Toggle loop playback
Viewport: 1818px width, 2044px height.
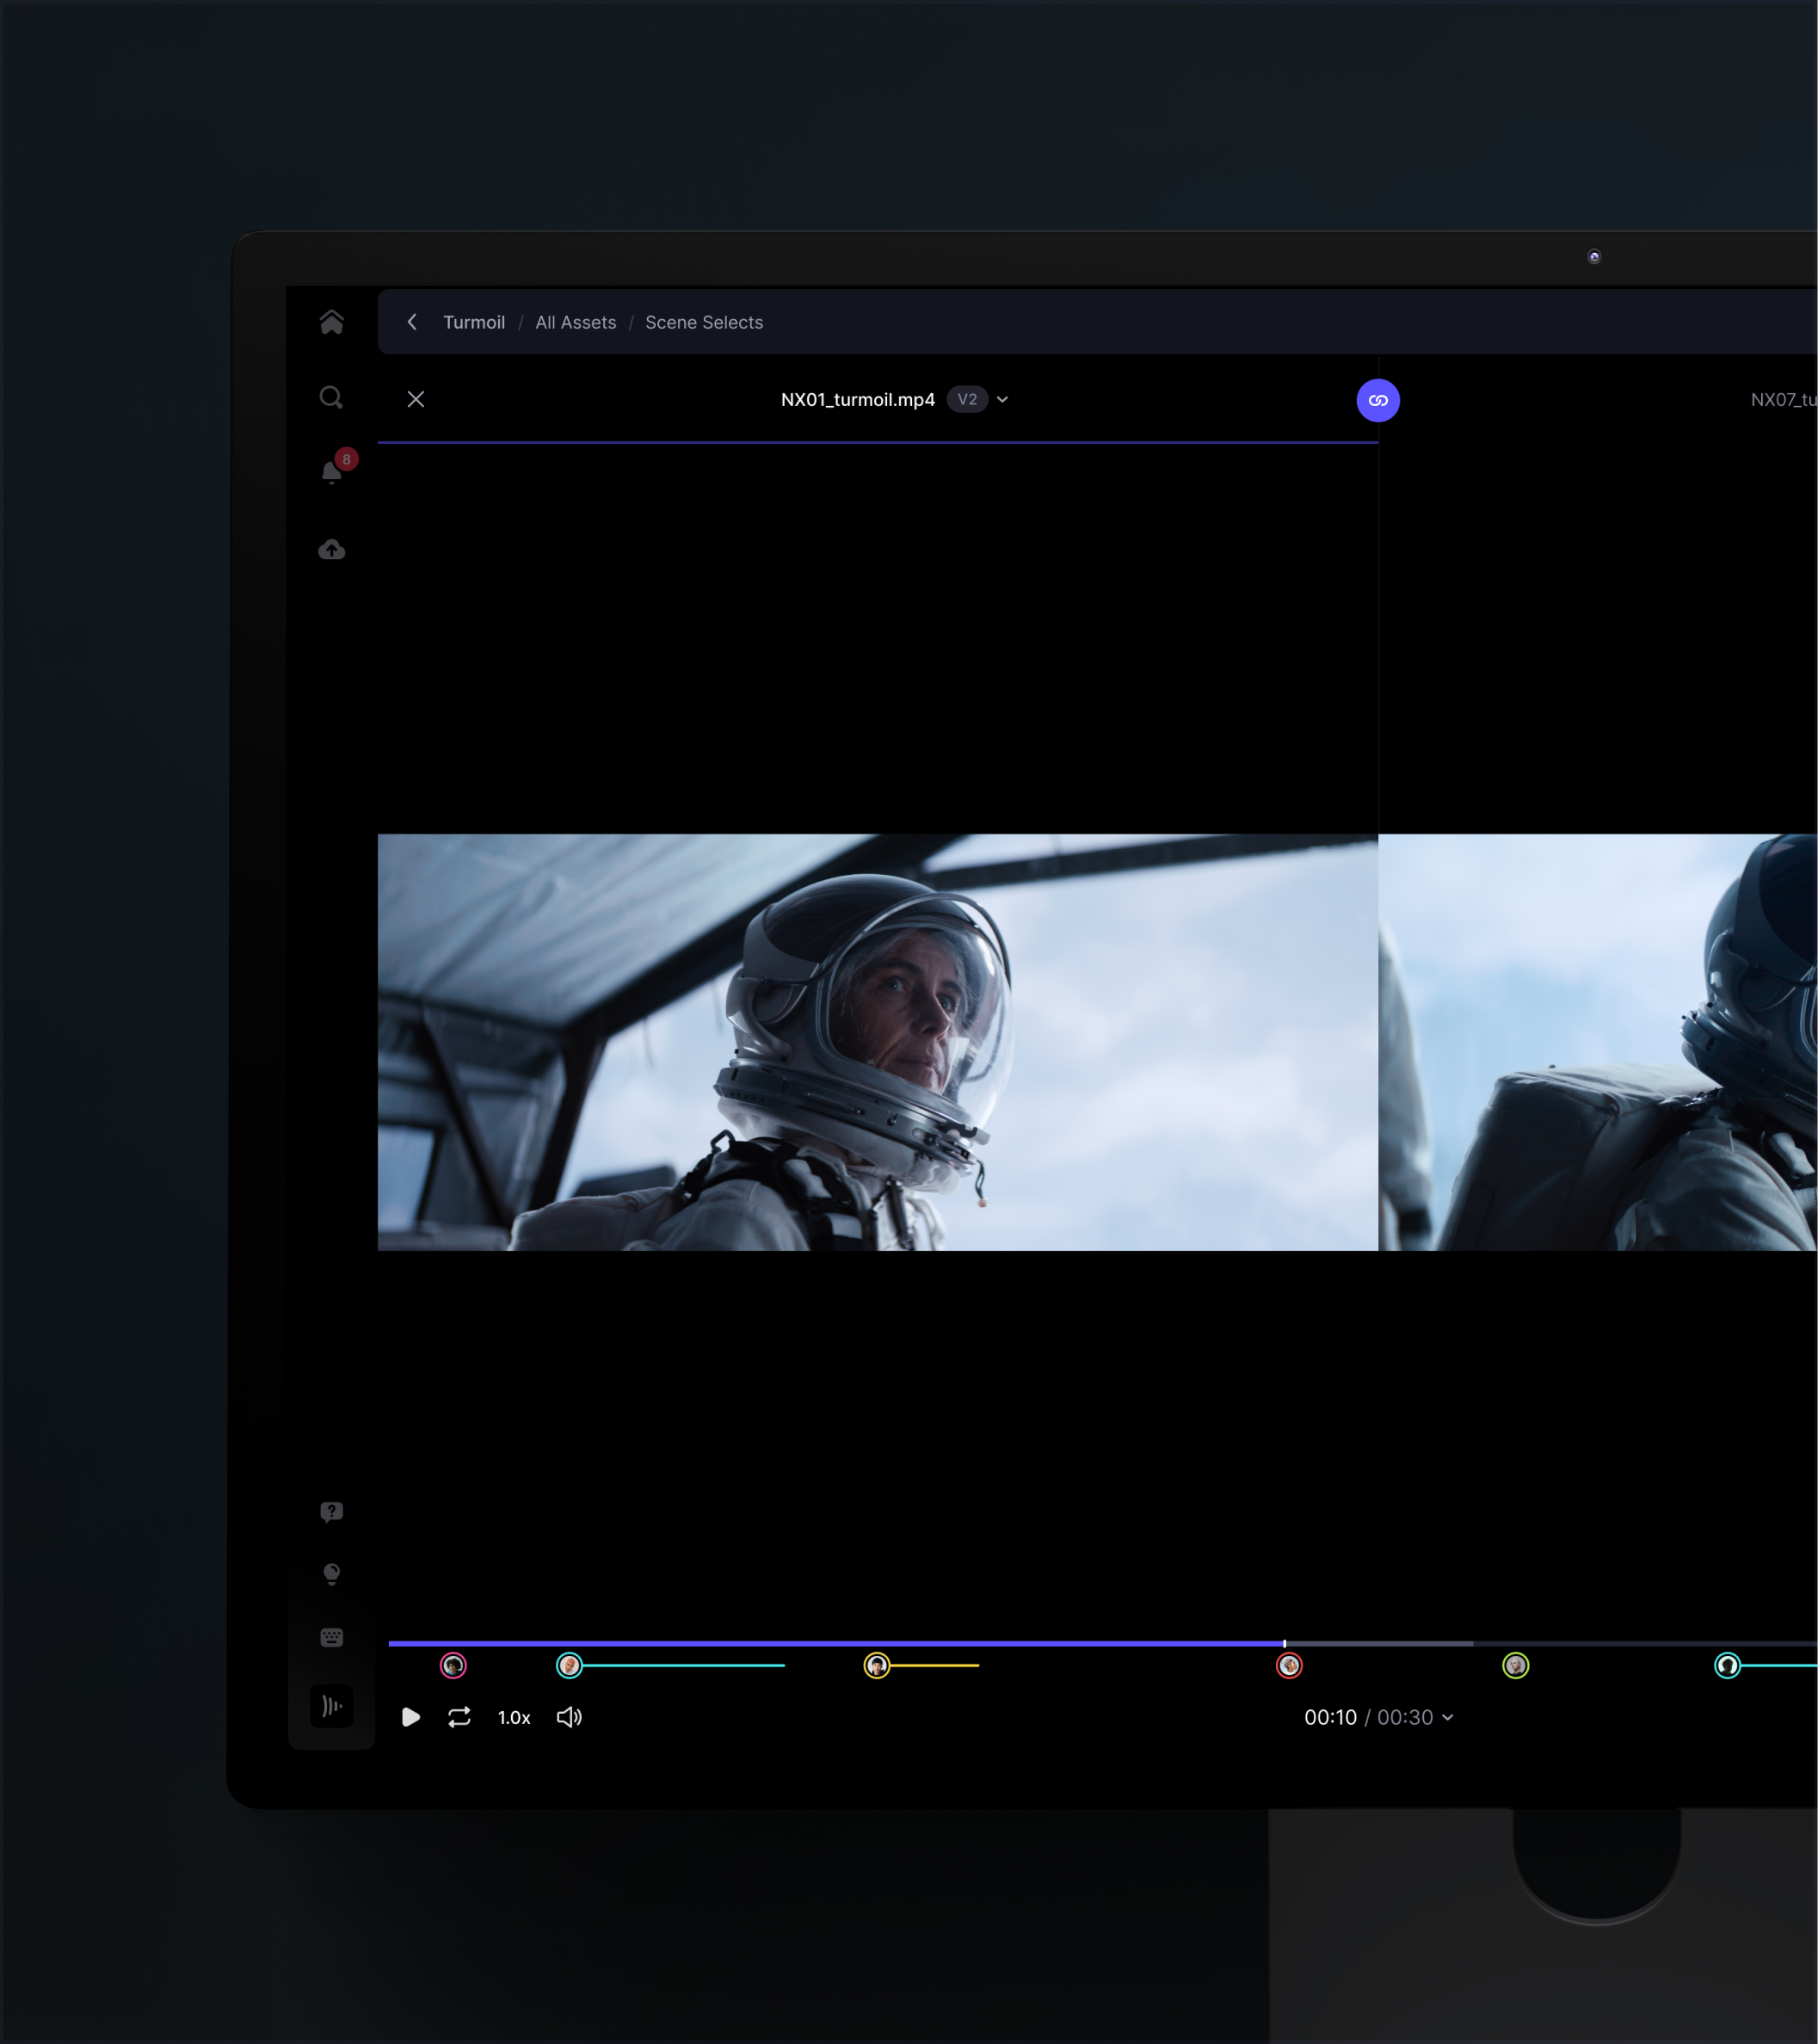tap(459, 1717)
